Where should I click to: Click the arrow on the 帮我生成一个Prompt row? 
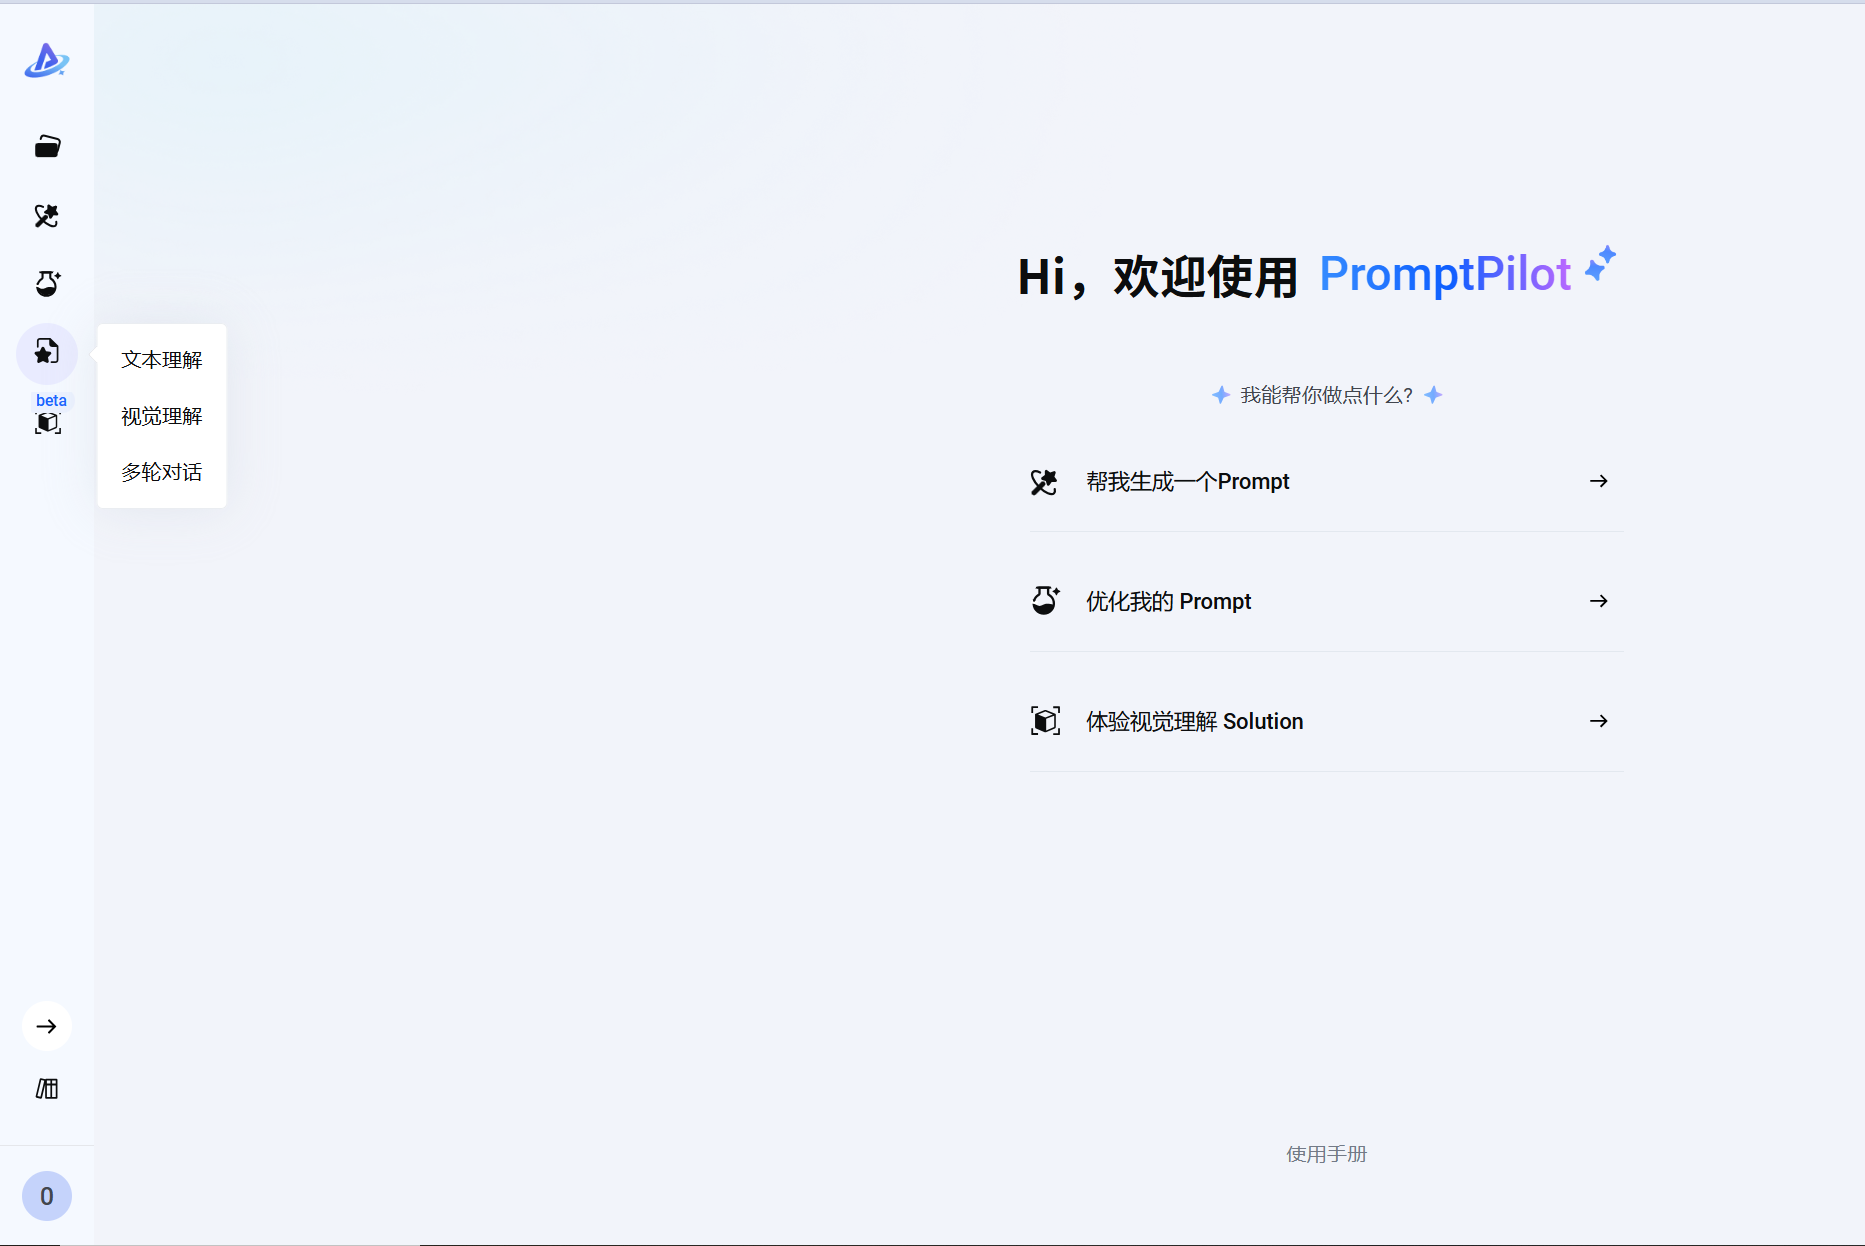pos(1598,481)
